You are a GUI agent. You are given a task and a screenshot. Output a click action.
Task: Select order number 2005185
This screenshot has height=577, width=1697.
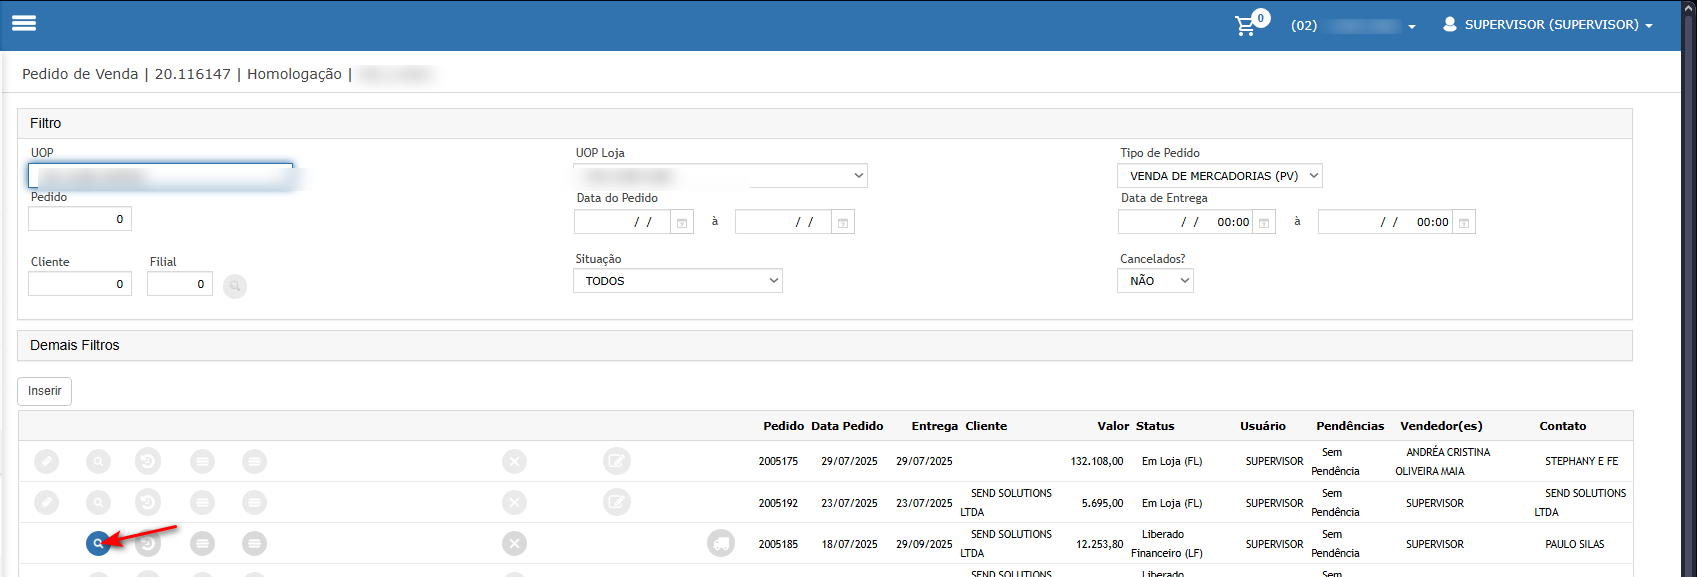tap(778, 544)
